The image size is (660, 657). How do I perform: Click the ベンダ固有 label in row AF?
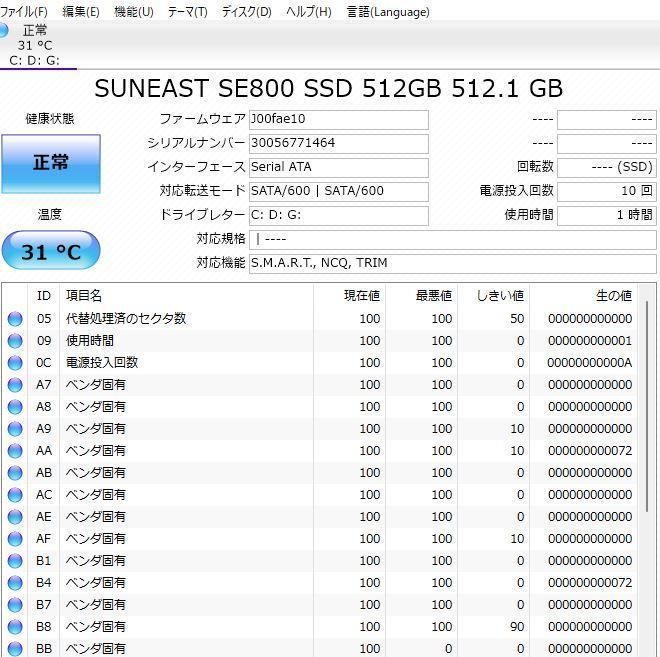click(96, 539)
